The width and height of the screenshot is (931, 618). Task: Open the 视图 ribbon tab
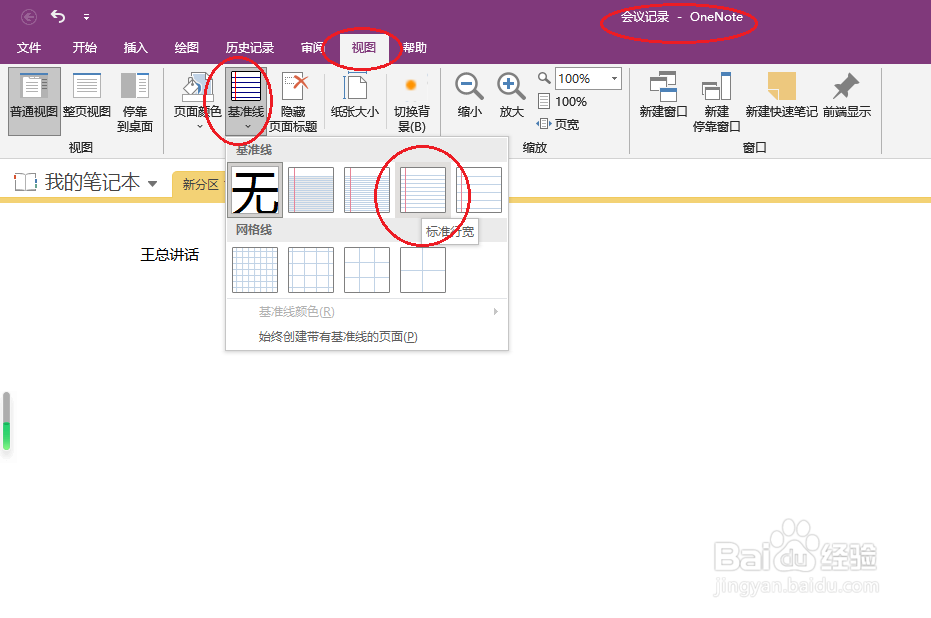(x=363, y=47)
